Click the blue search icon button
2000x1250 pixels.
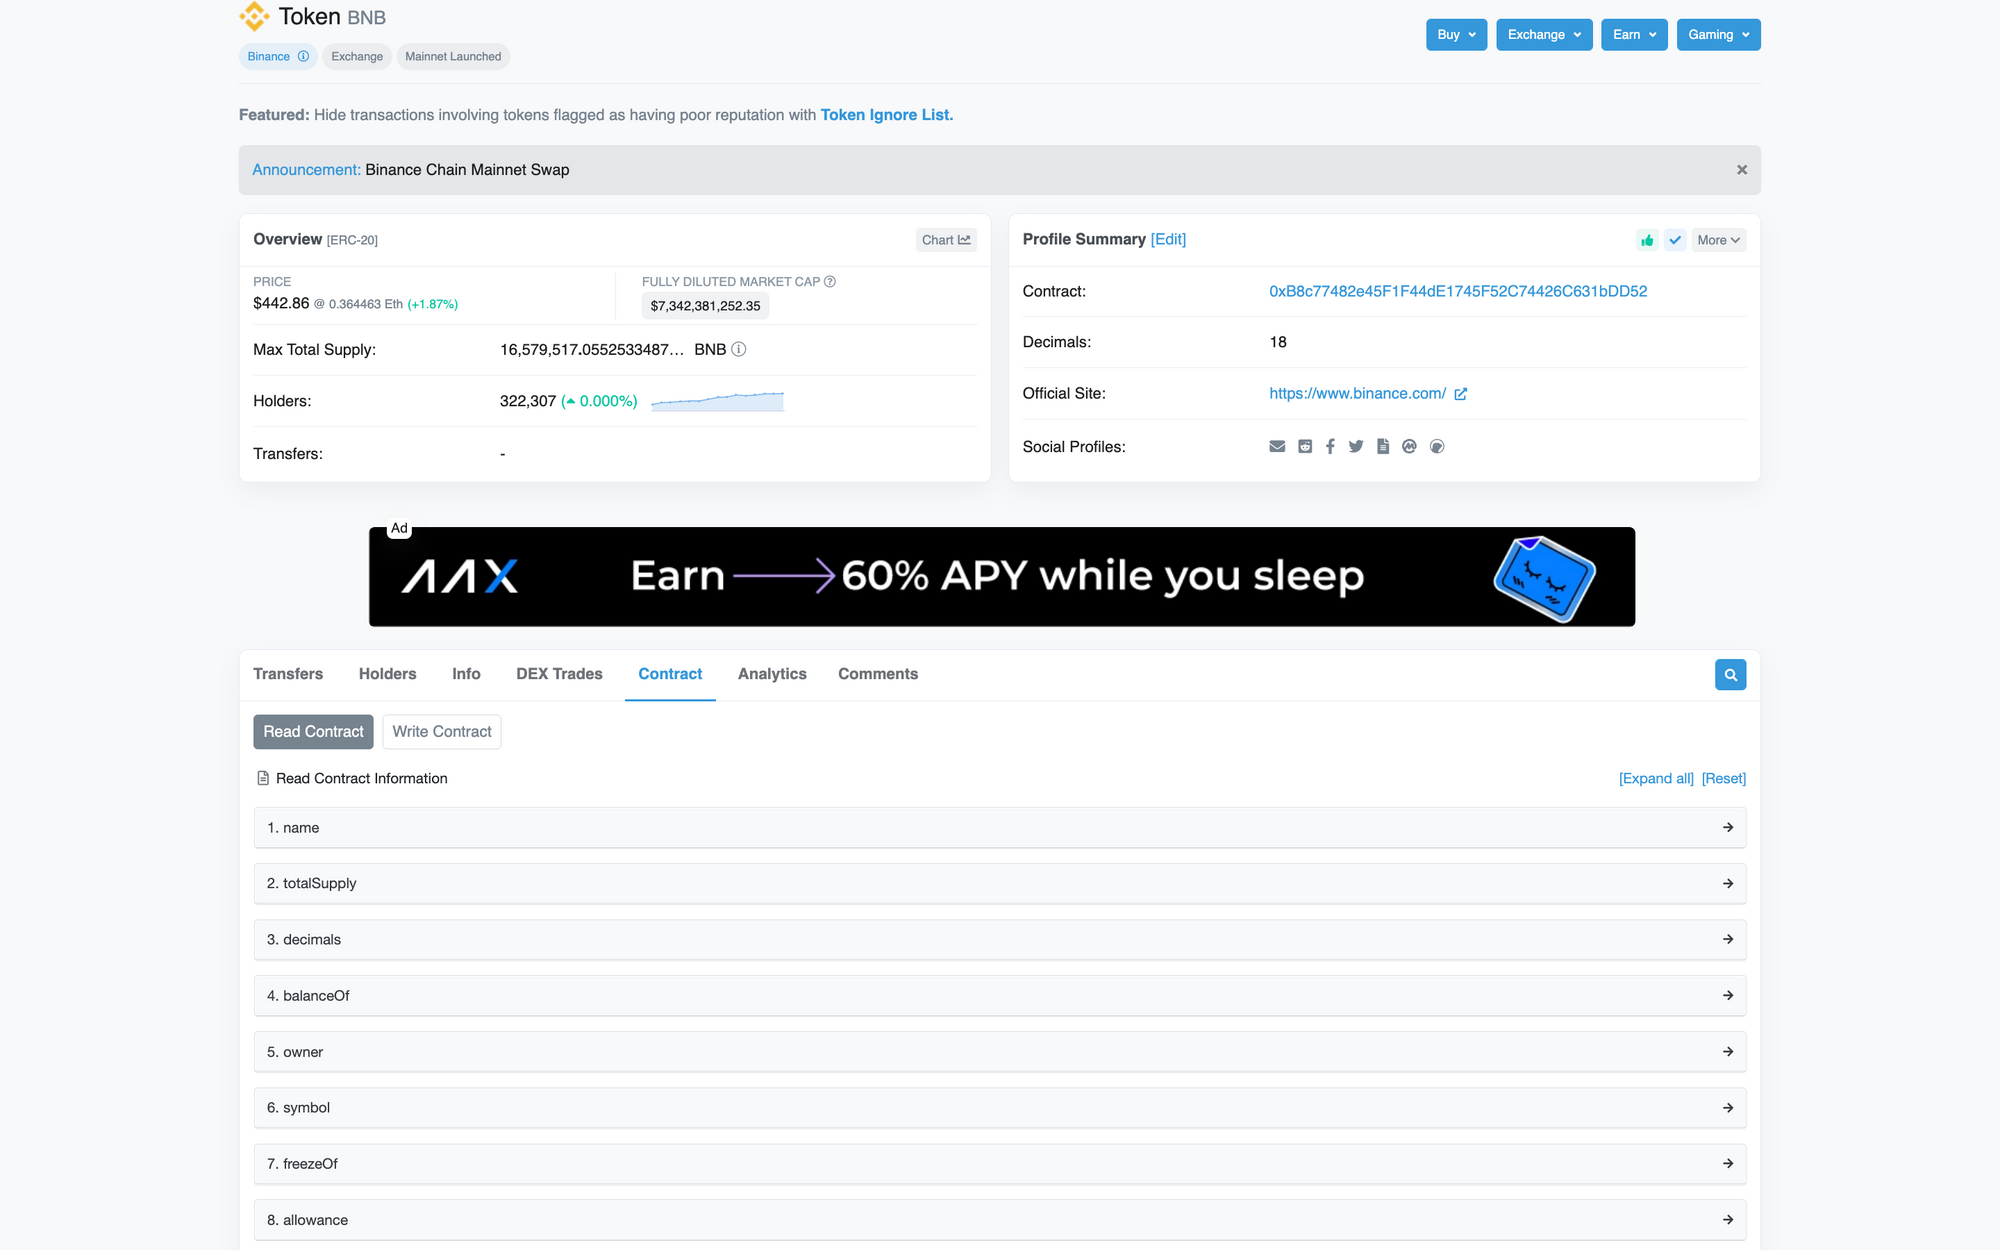[x=1730, y=675]
